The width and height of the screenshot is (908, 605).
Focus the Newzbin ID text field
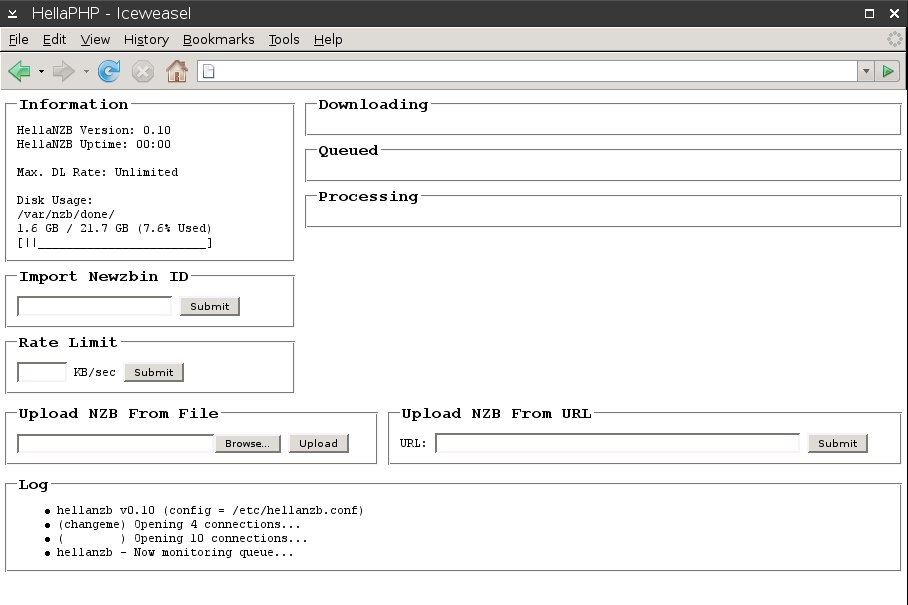(94, 306)
